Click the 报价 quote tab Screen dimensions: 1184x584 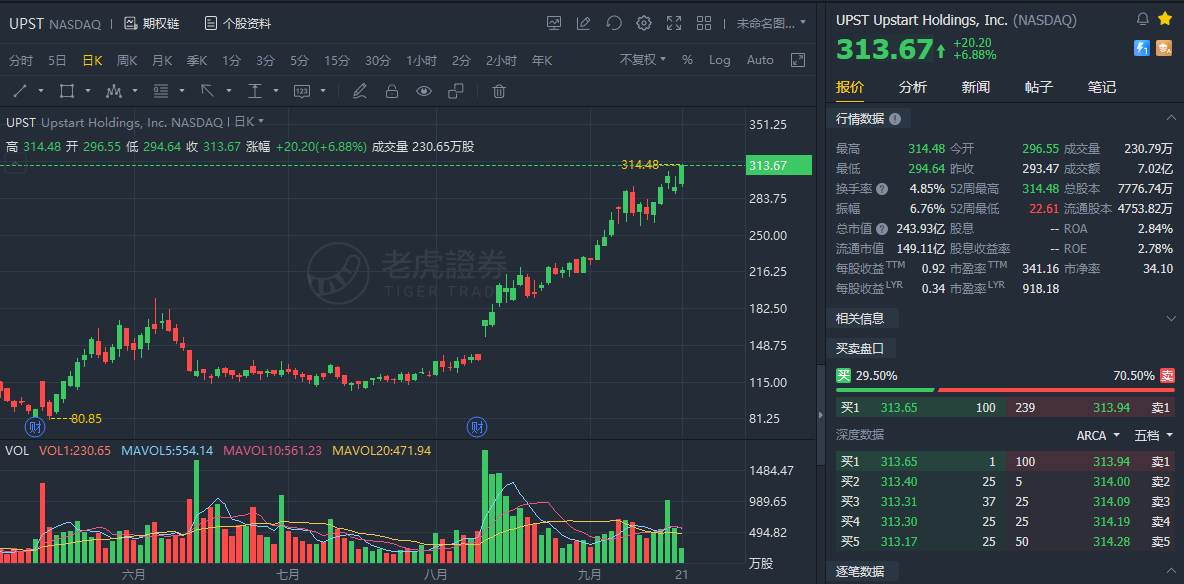pos(849,88)
